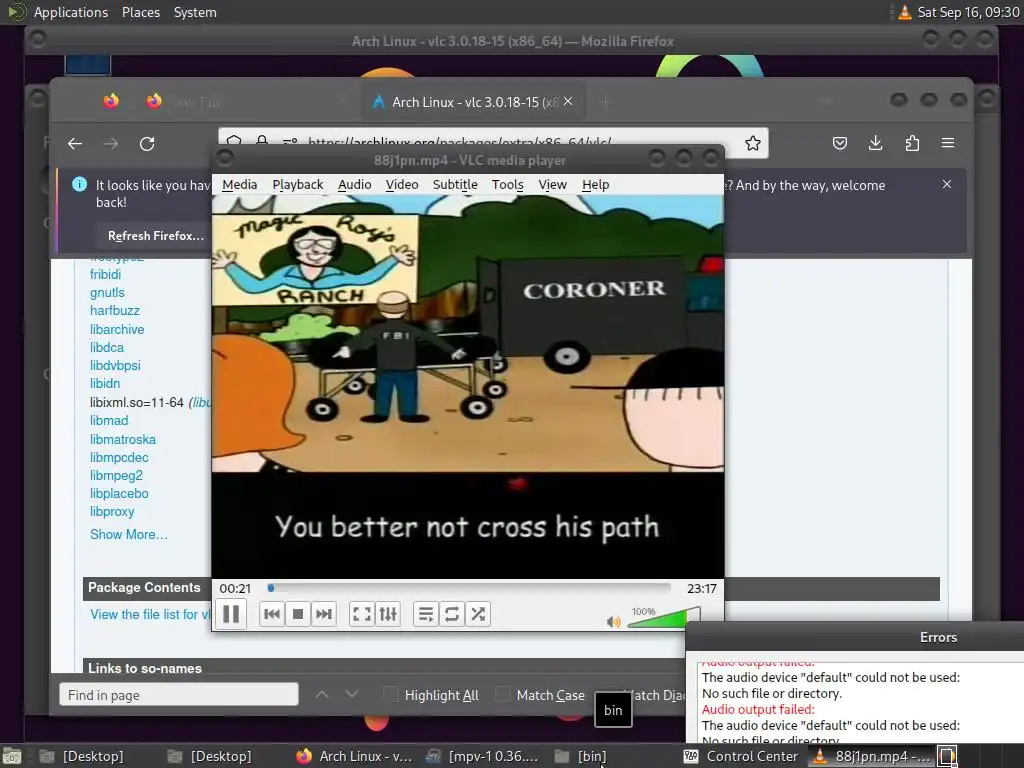Screen dimensions: 1024x768
Task: Click the show desktop icon in taskbar
Action: pyautogui.click(x=12, y=757)
